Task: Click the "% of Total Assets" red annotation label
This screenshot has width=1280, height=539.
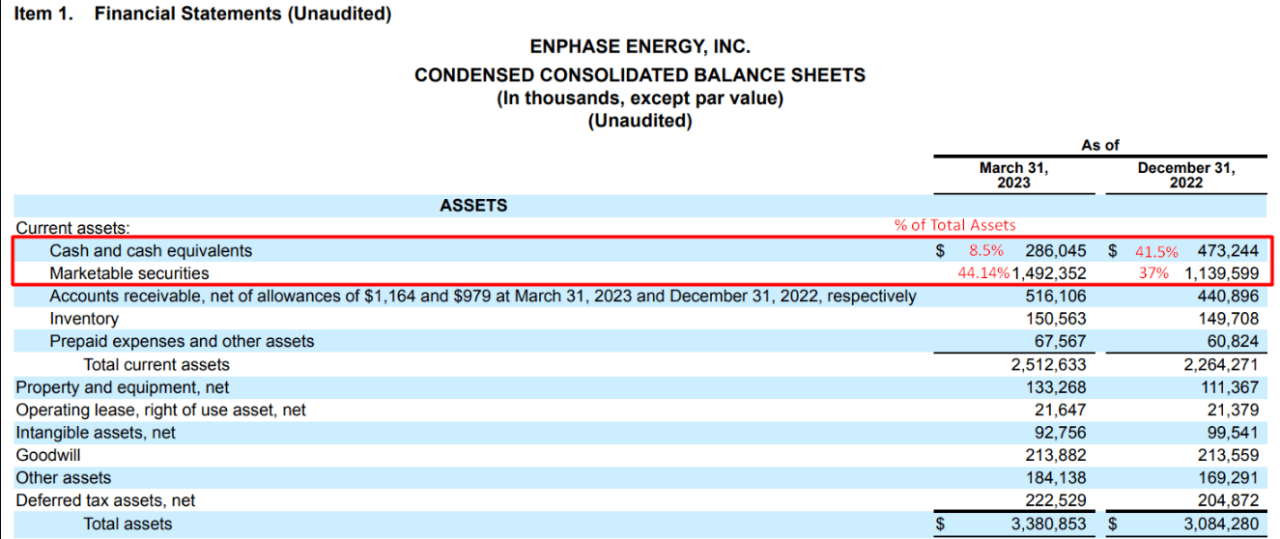Action: point(955,225)
